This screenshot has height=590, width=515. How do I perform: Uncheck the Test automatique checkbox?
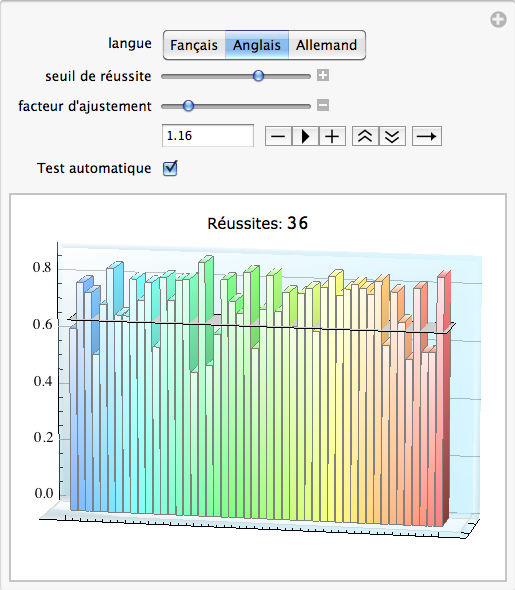coord(170,168)
